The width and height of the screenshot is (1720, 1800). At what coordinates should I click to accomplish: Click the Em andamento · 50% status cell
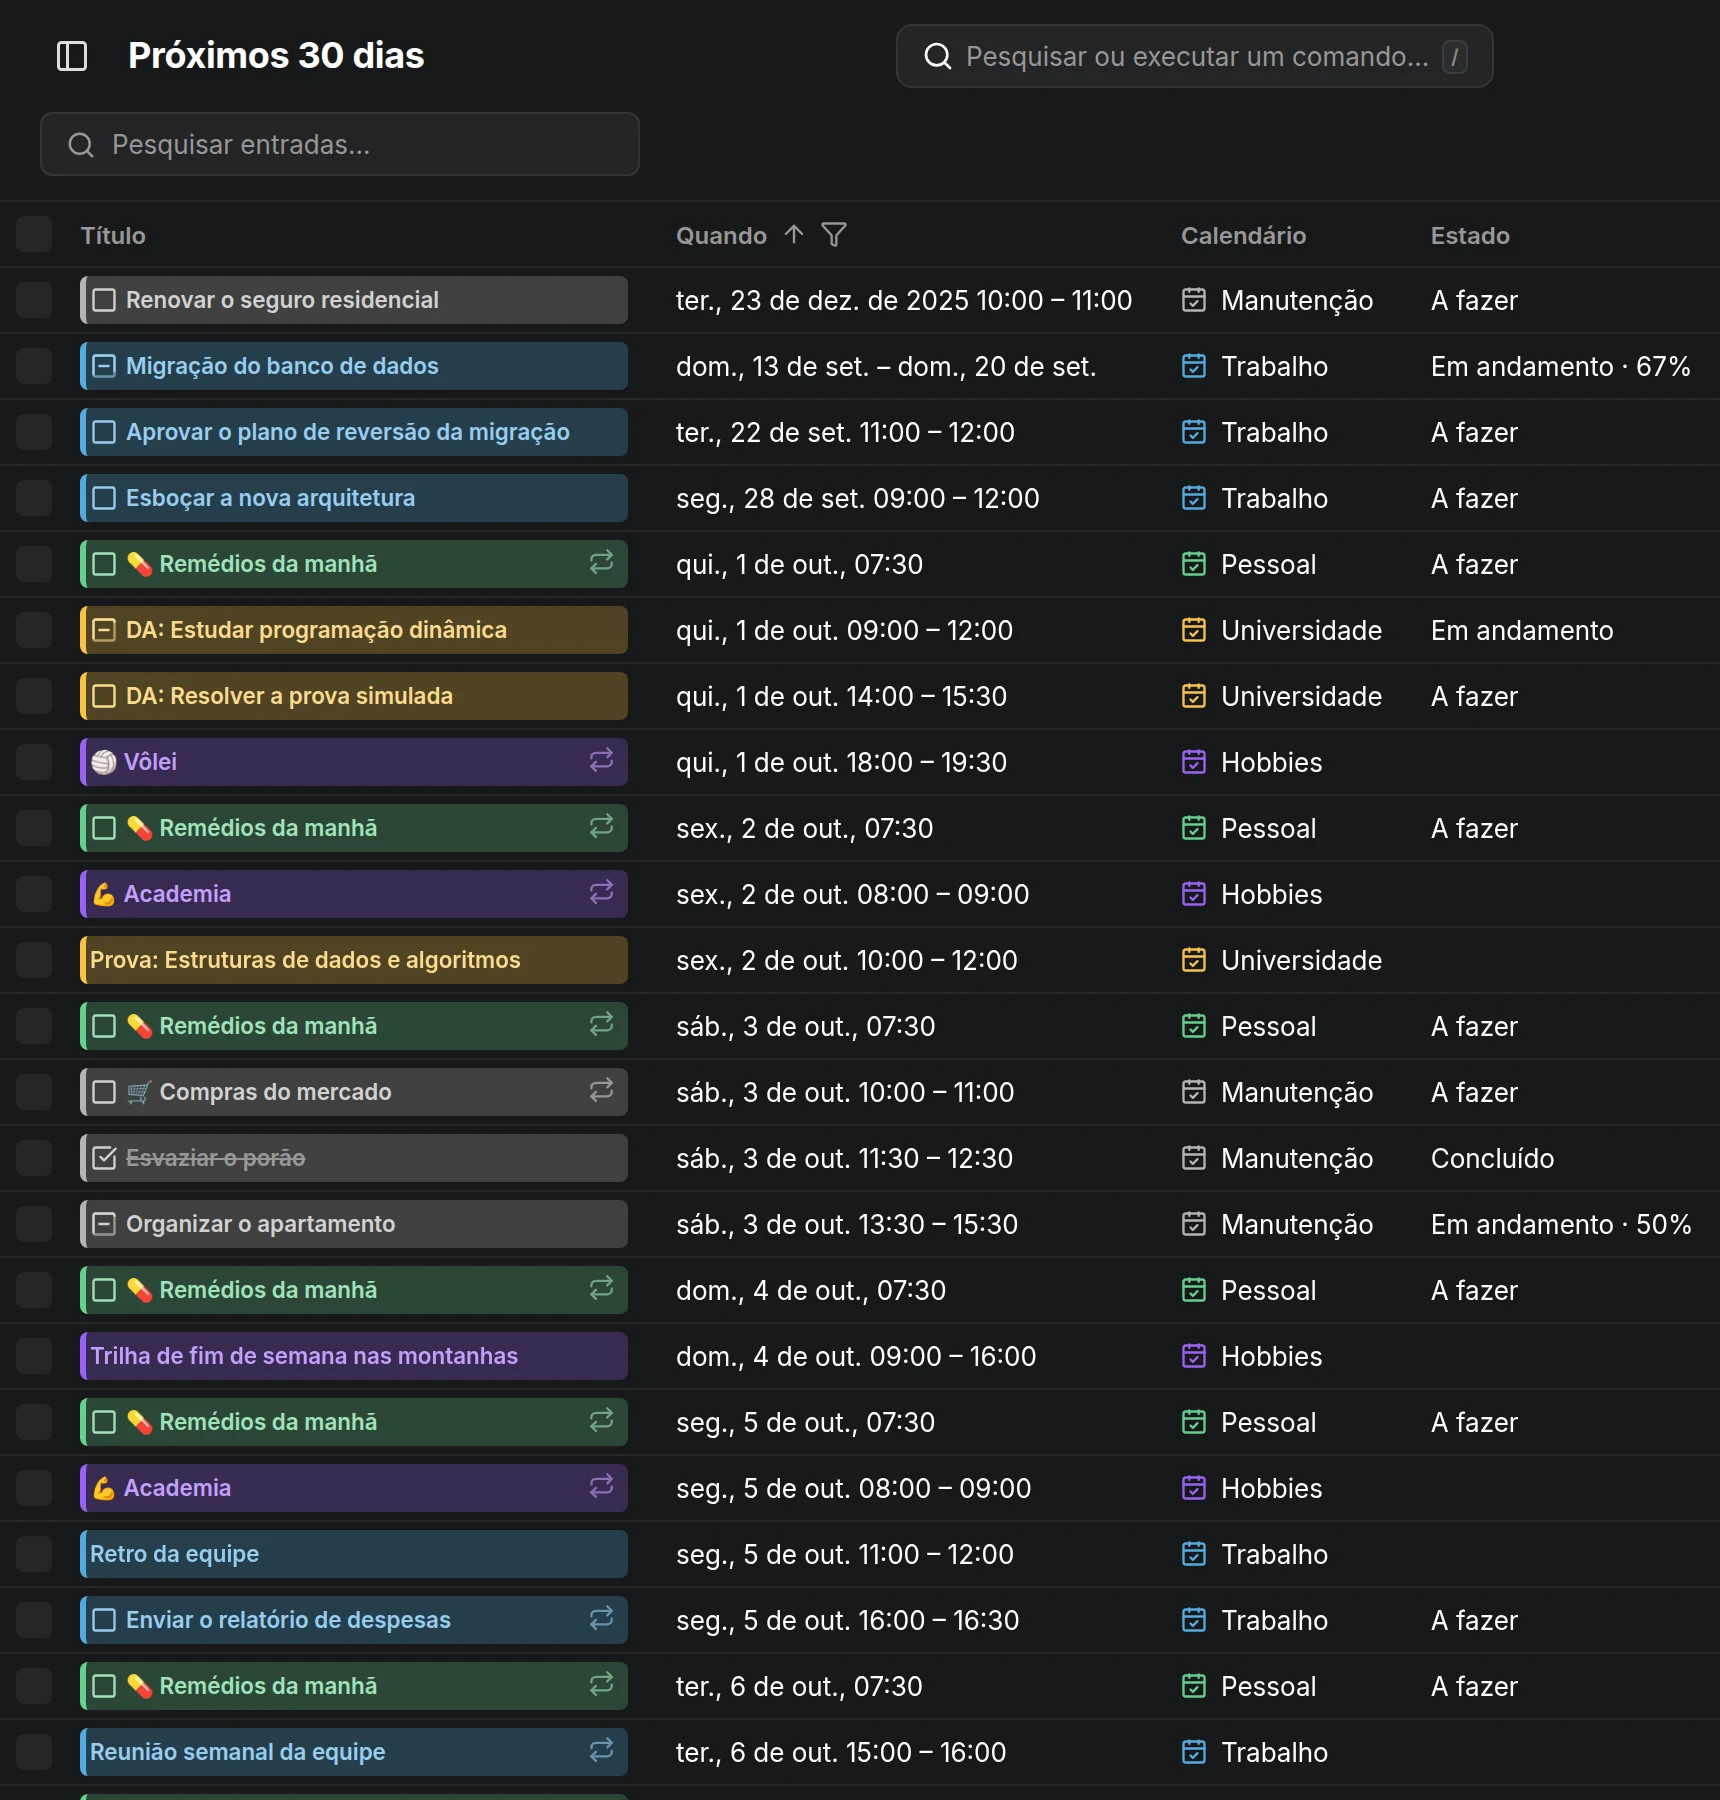pyautogui.click(x=1560, y=1224)
